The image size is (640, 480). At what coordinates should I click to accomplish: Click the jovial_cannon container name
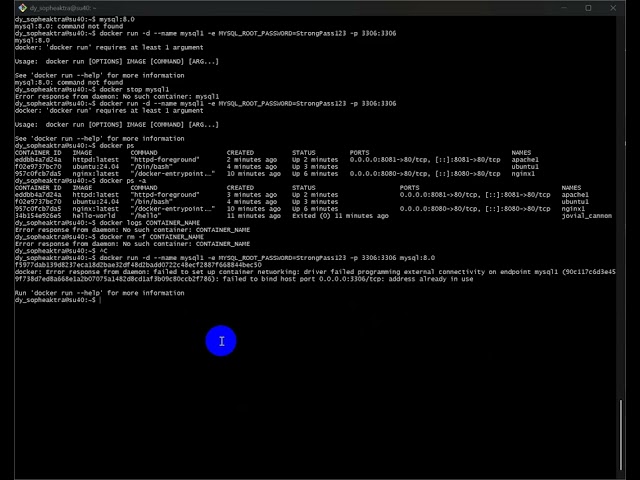coord(587,216)
